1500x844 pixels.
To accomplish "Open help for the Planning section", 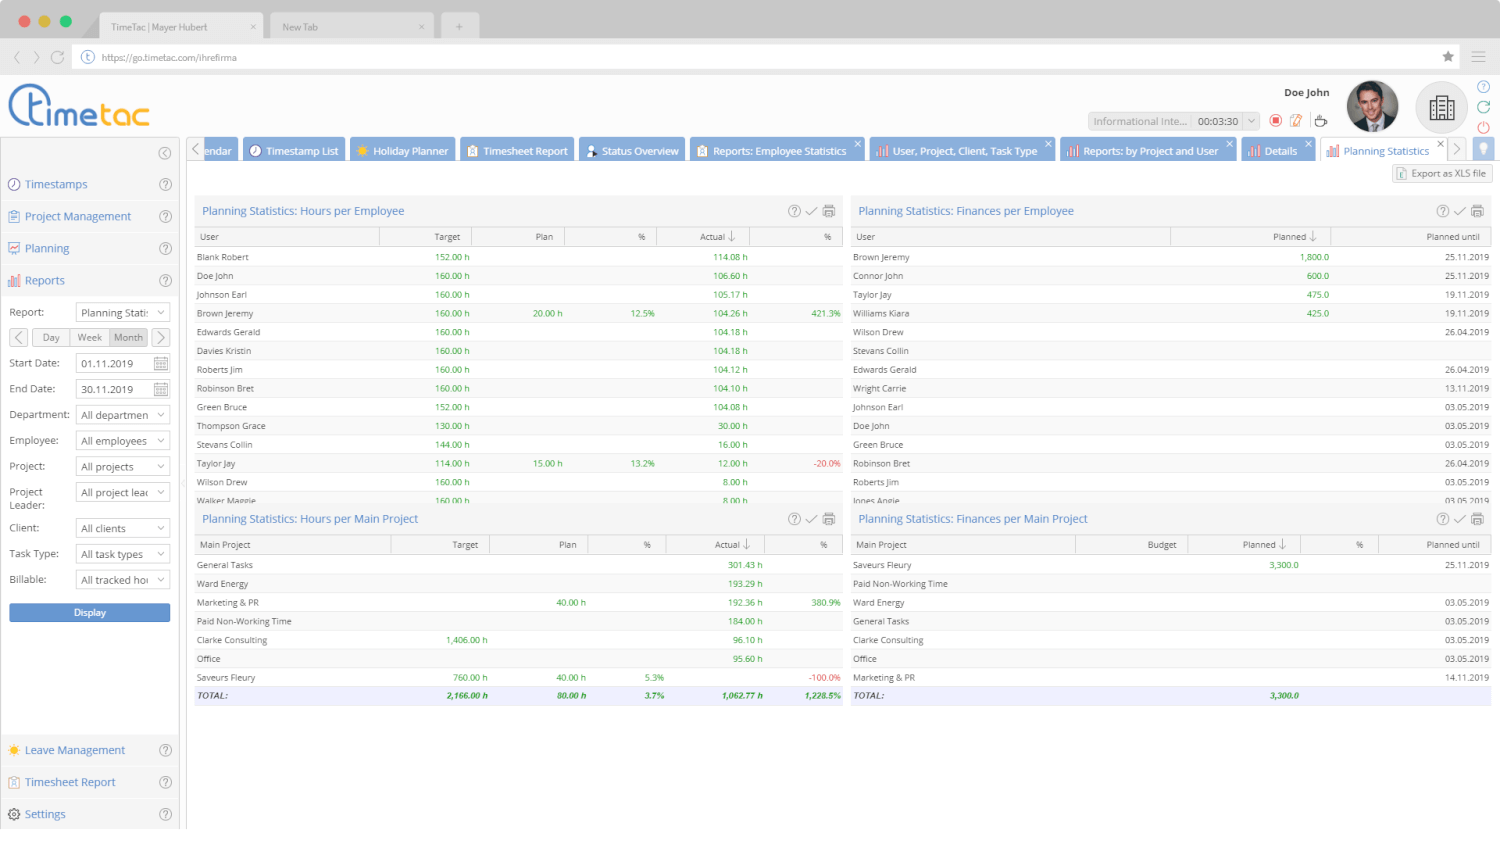I will [x=165, y=248].
